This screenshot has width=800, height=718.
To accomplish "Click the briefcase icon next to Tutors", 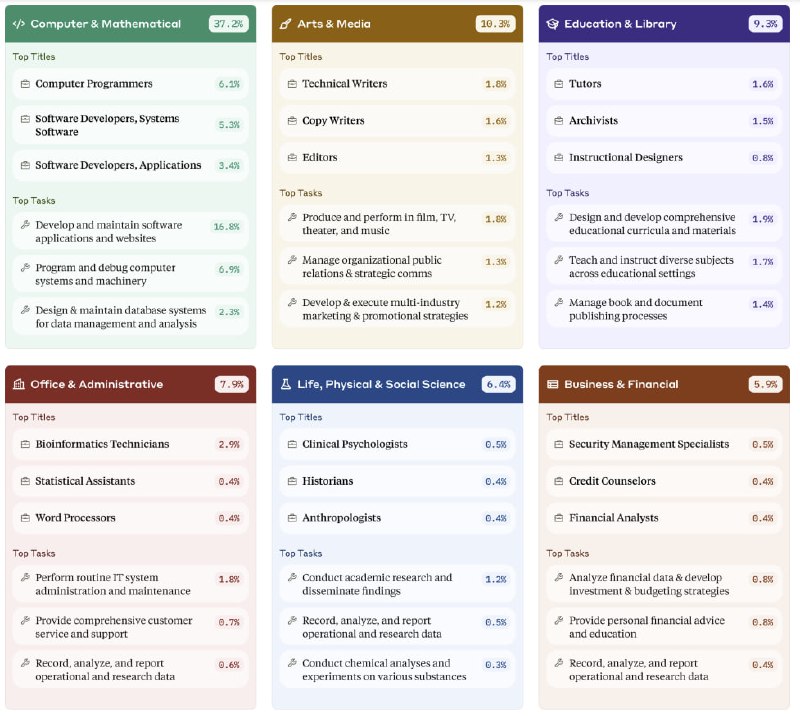I will coord(559,84).
